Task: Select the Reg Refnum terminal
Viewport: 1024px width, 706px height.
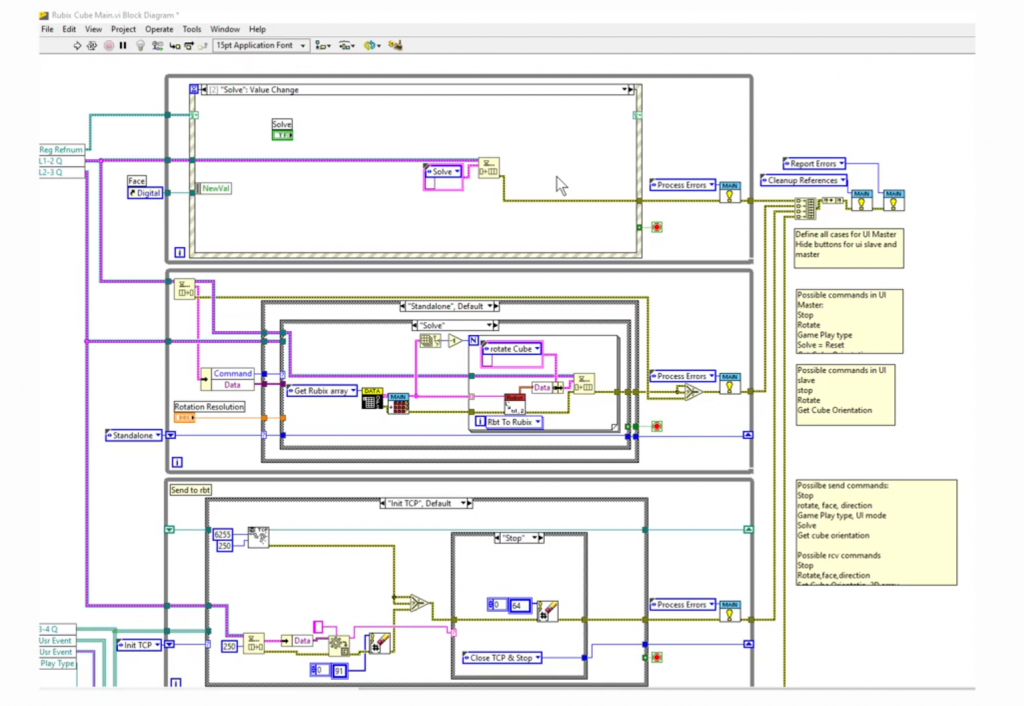Action: (x=61, y=150)
